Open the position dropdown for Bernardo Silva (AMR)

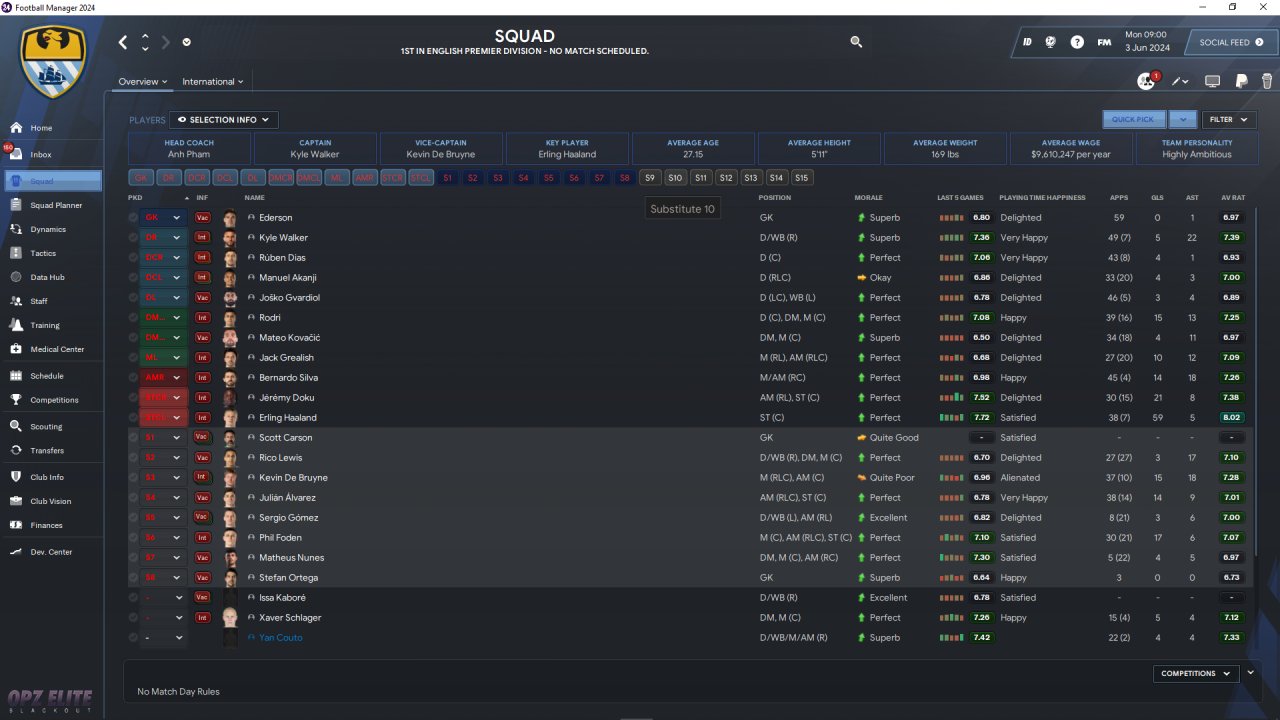[164, 377]
